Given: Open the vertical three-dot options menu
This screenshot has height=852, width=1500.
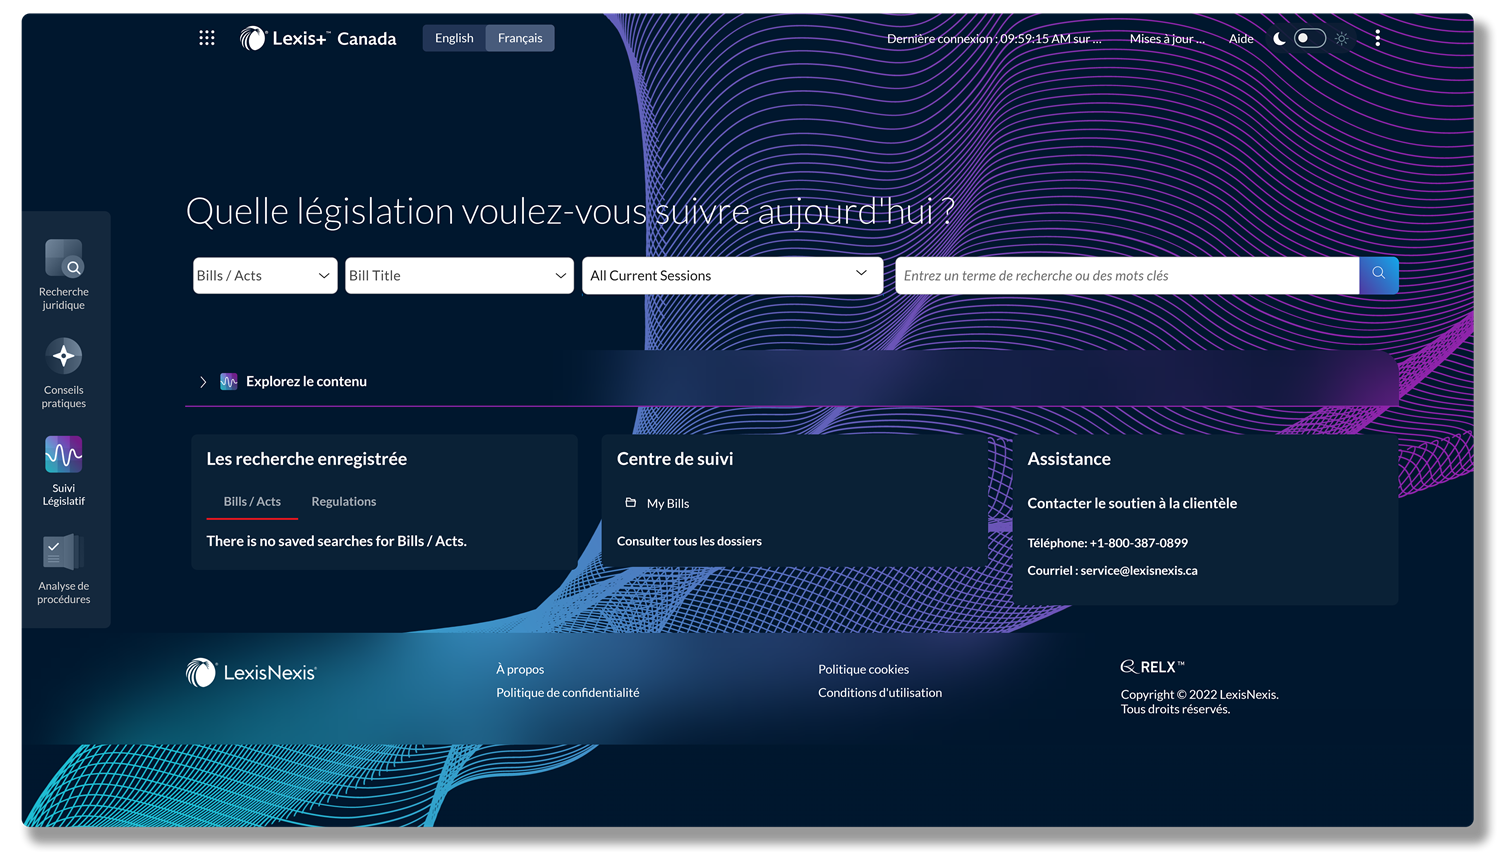Looking at the screenshot, I should tap(1377, 38).
